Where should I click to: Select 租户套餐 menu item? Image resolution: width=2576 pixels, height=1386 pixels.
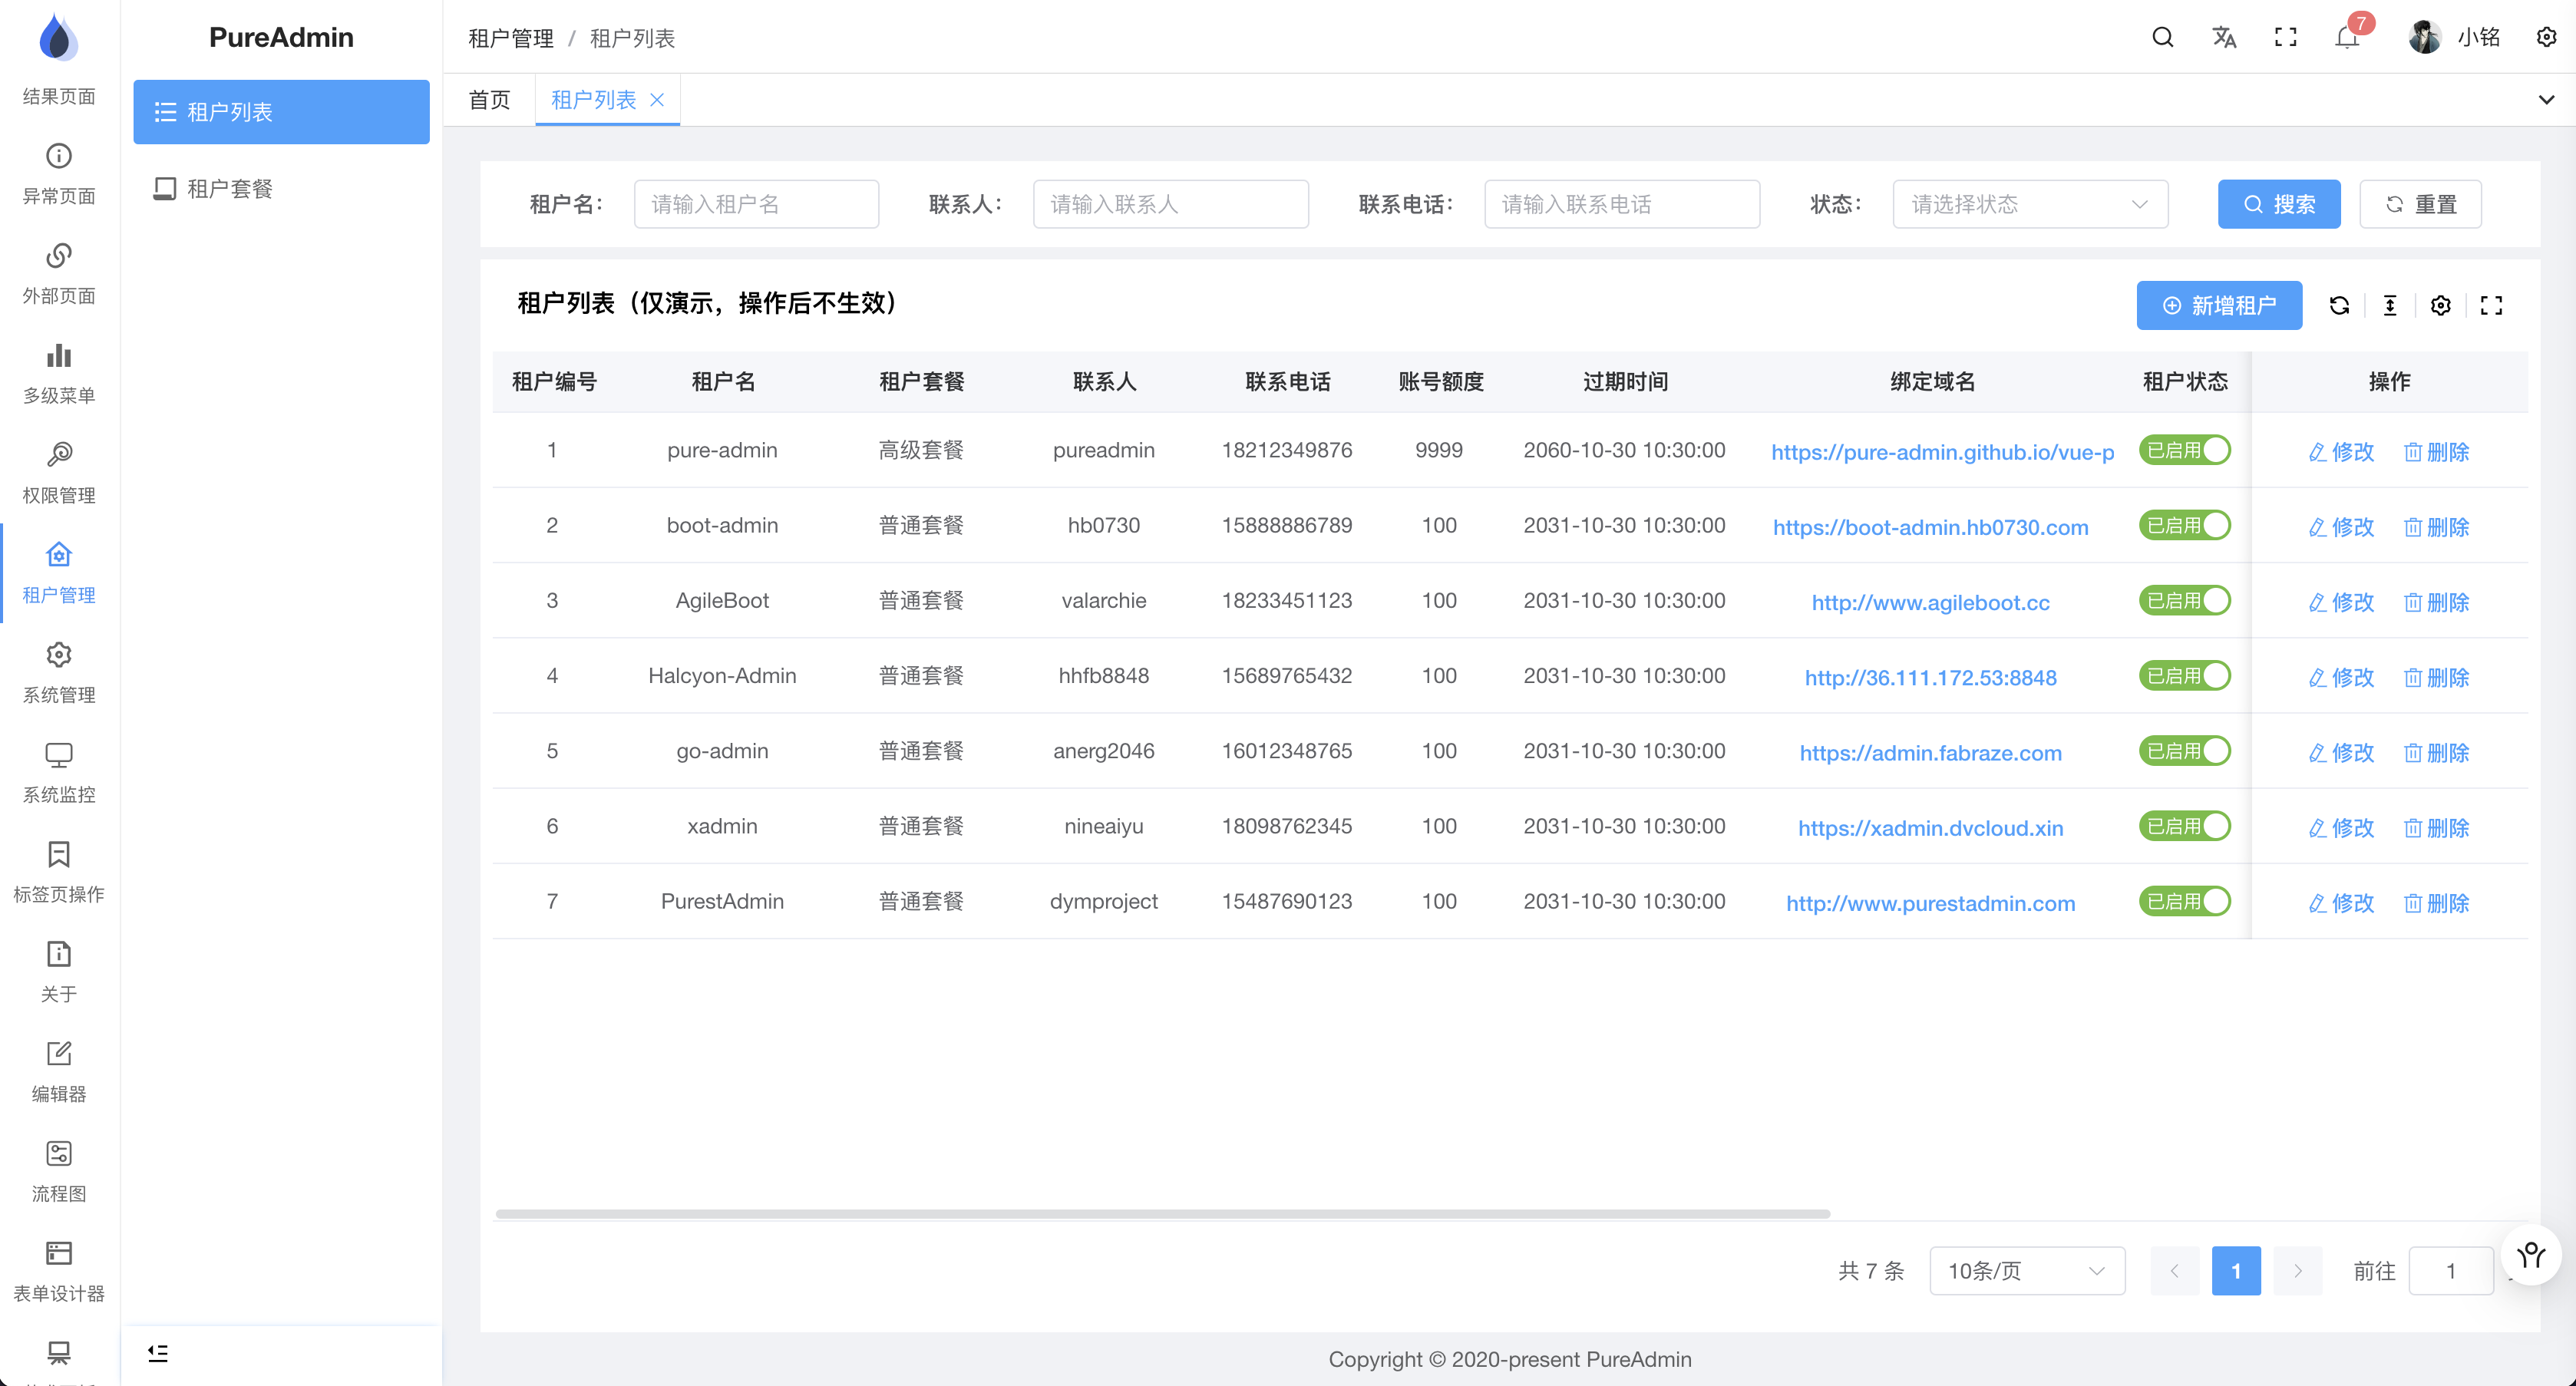coord(230,188)
